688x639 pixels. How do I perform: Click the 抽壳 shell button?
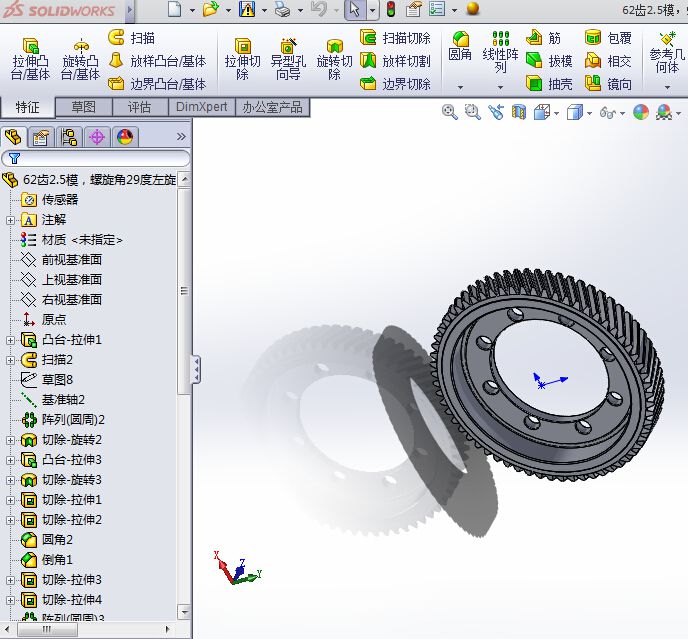tap(550, 84)
